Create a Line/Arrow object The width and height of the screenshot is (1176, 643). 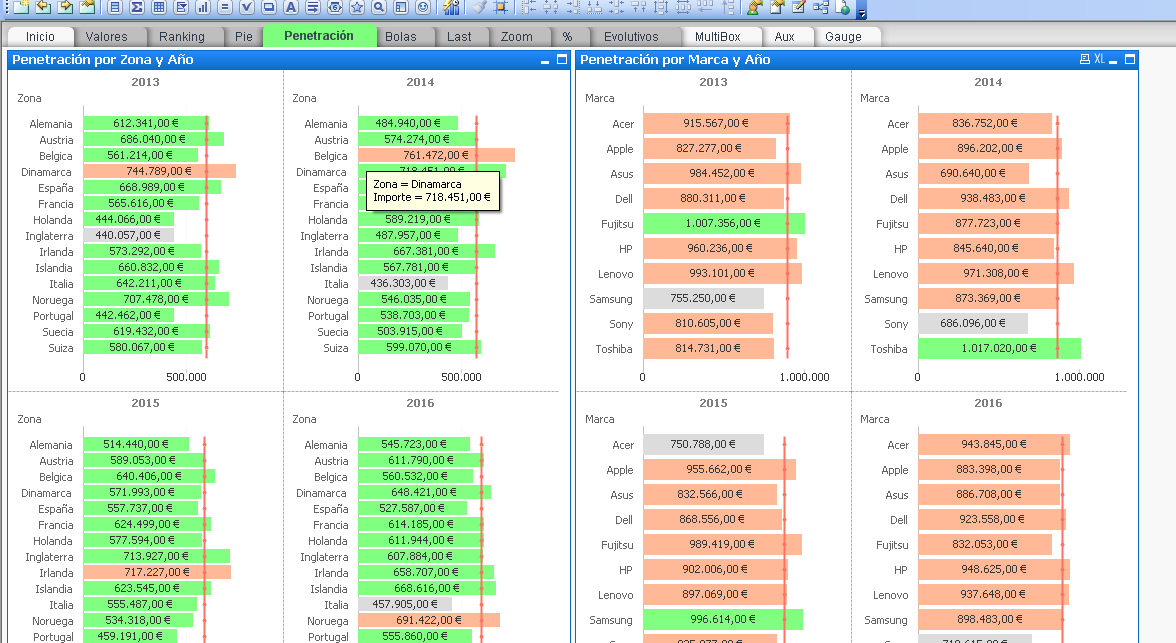click(313, 8)
